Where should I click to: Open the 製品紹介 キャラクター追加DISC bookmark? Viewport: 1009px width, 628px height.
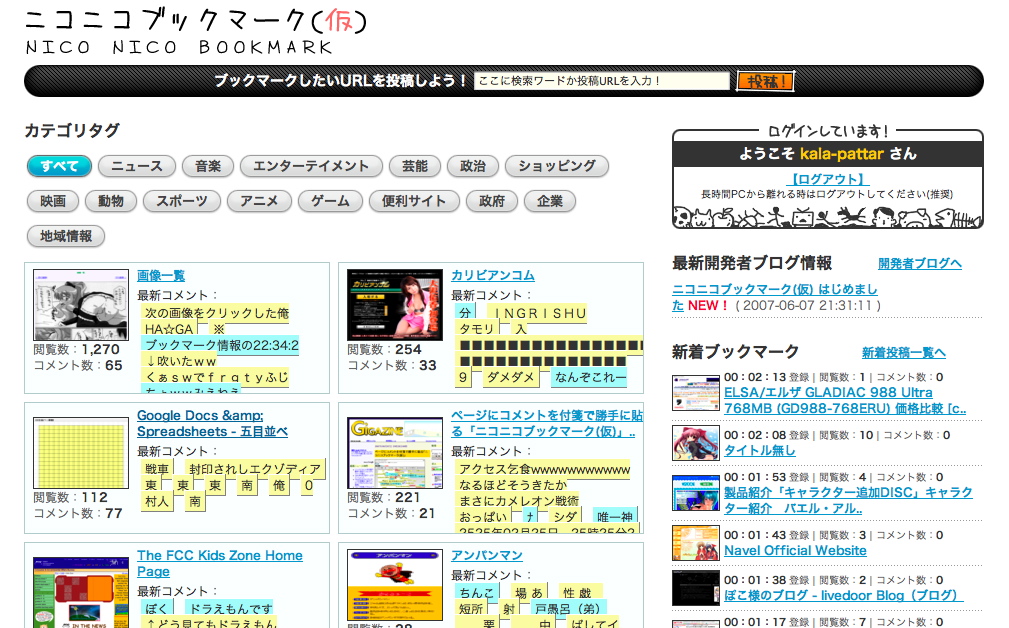click(848, 500)
